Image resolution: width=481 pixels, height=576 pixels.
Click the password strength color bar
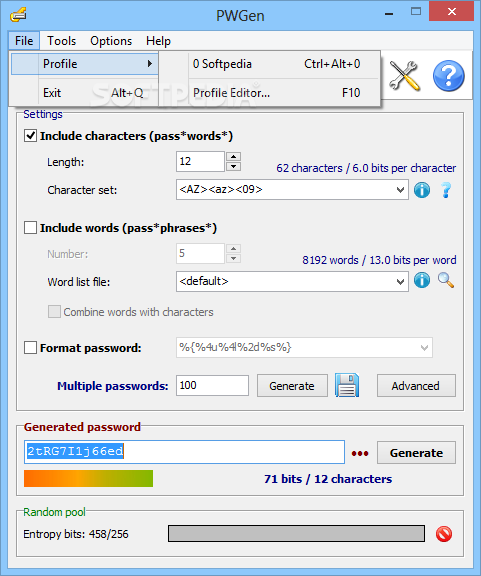pyautogui.click(x=88, y=478)
